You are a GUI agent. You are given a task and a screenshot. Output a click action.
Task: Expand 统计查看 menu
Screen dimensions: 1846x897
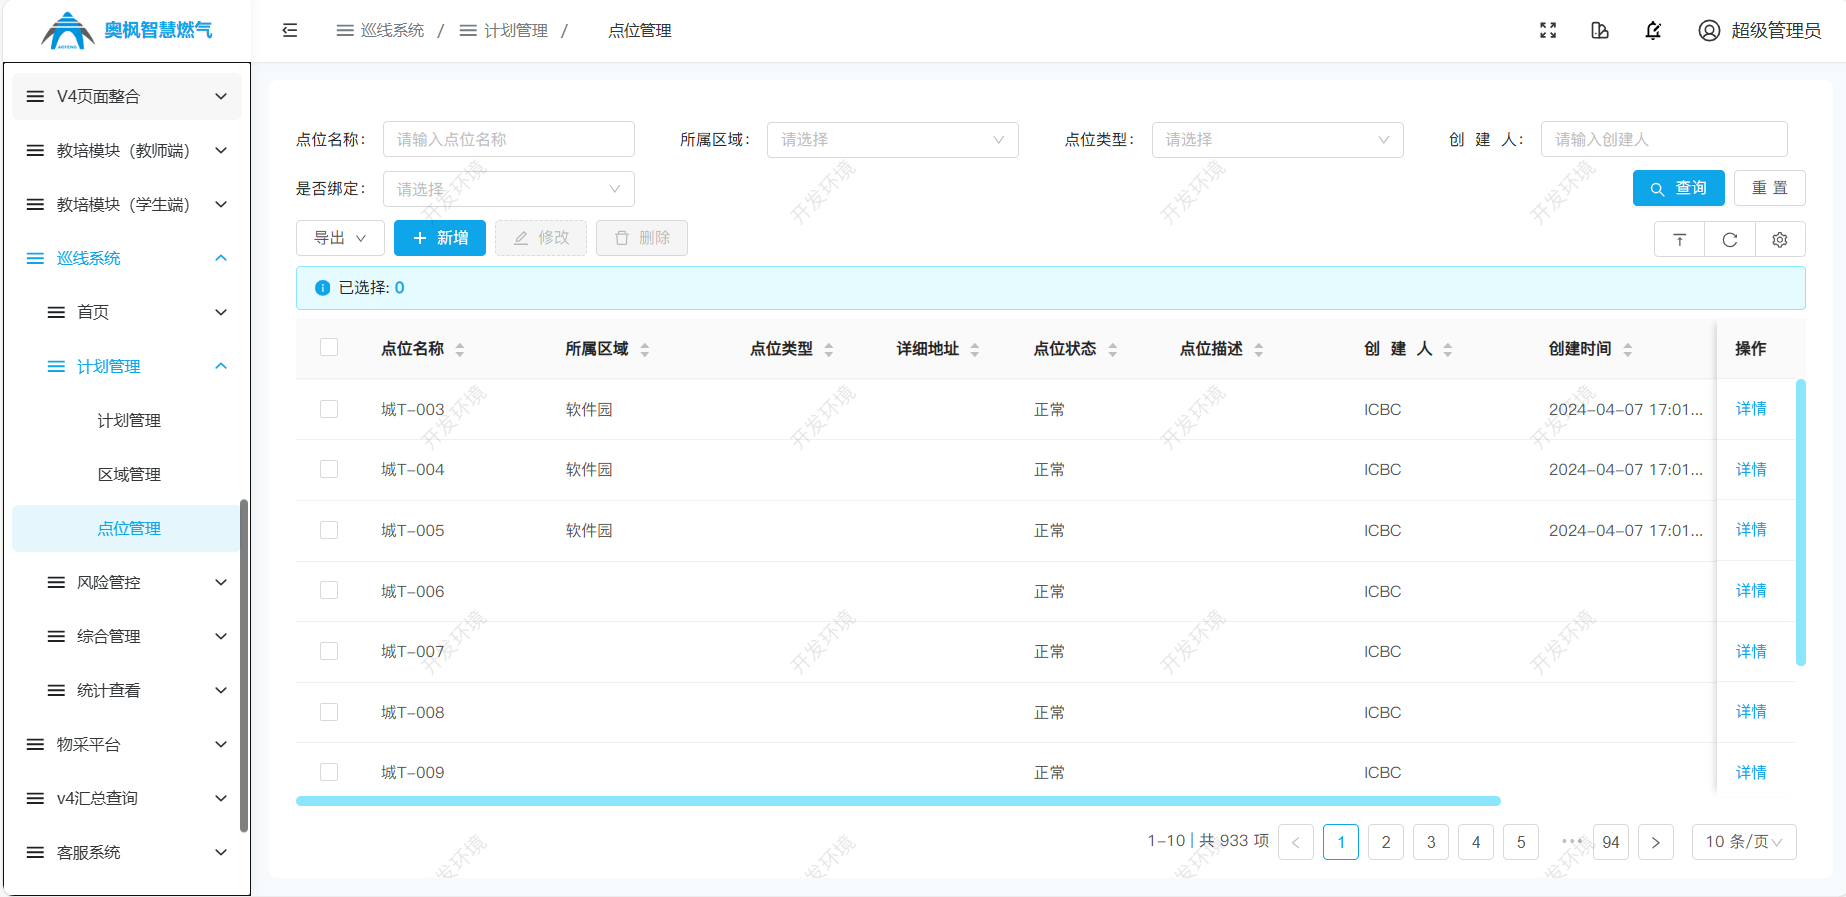pos(126,690)
